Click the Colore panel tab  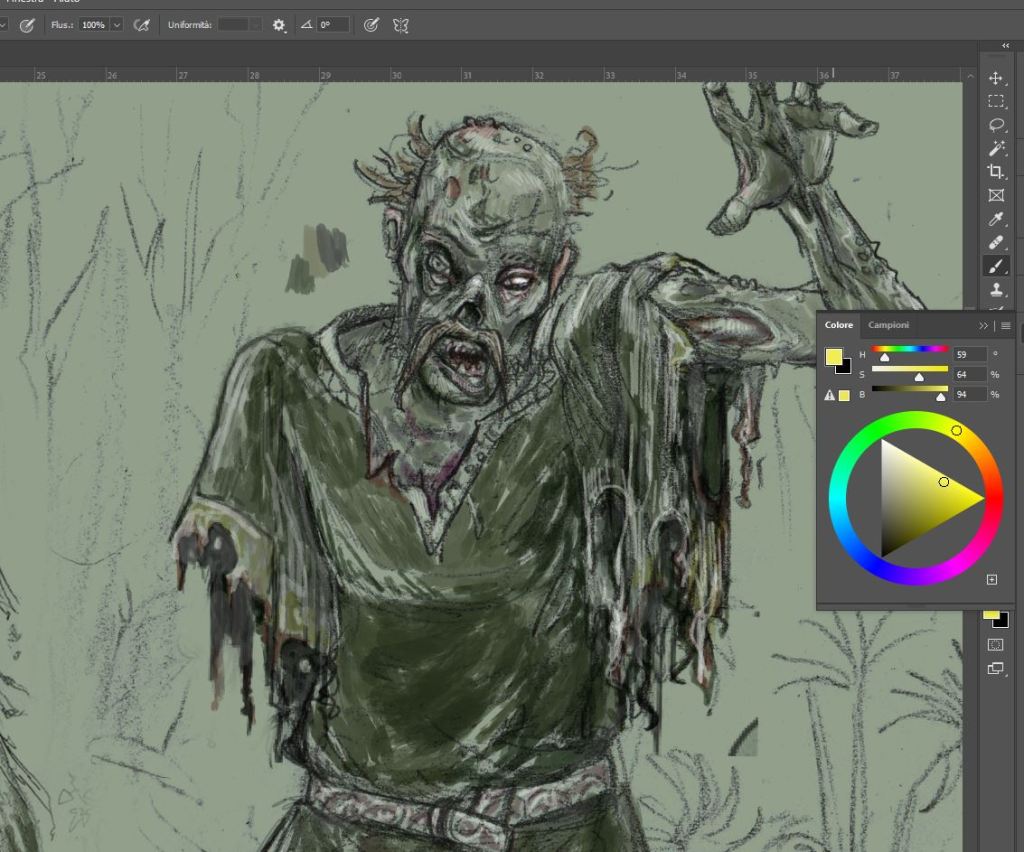pyautogui.click(x=839, y=325)
